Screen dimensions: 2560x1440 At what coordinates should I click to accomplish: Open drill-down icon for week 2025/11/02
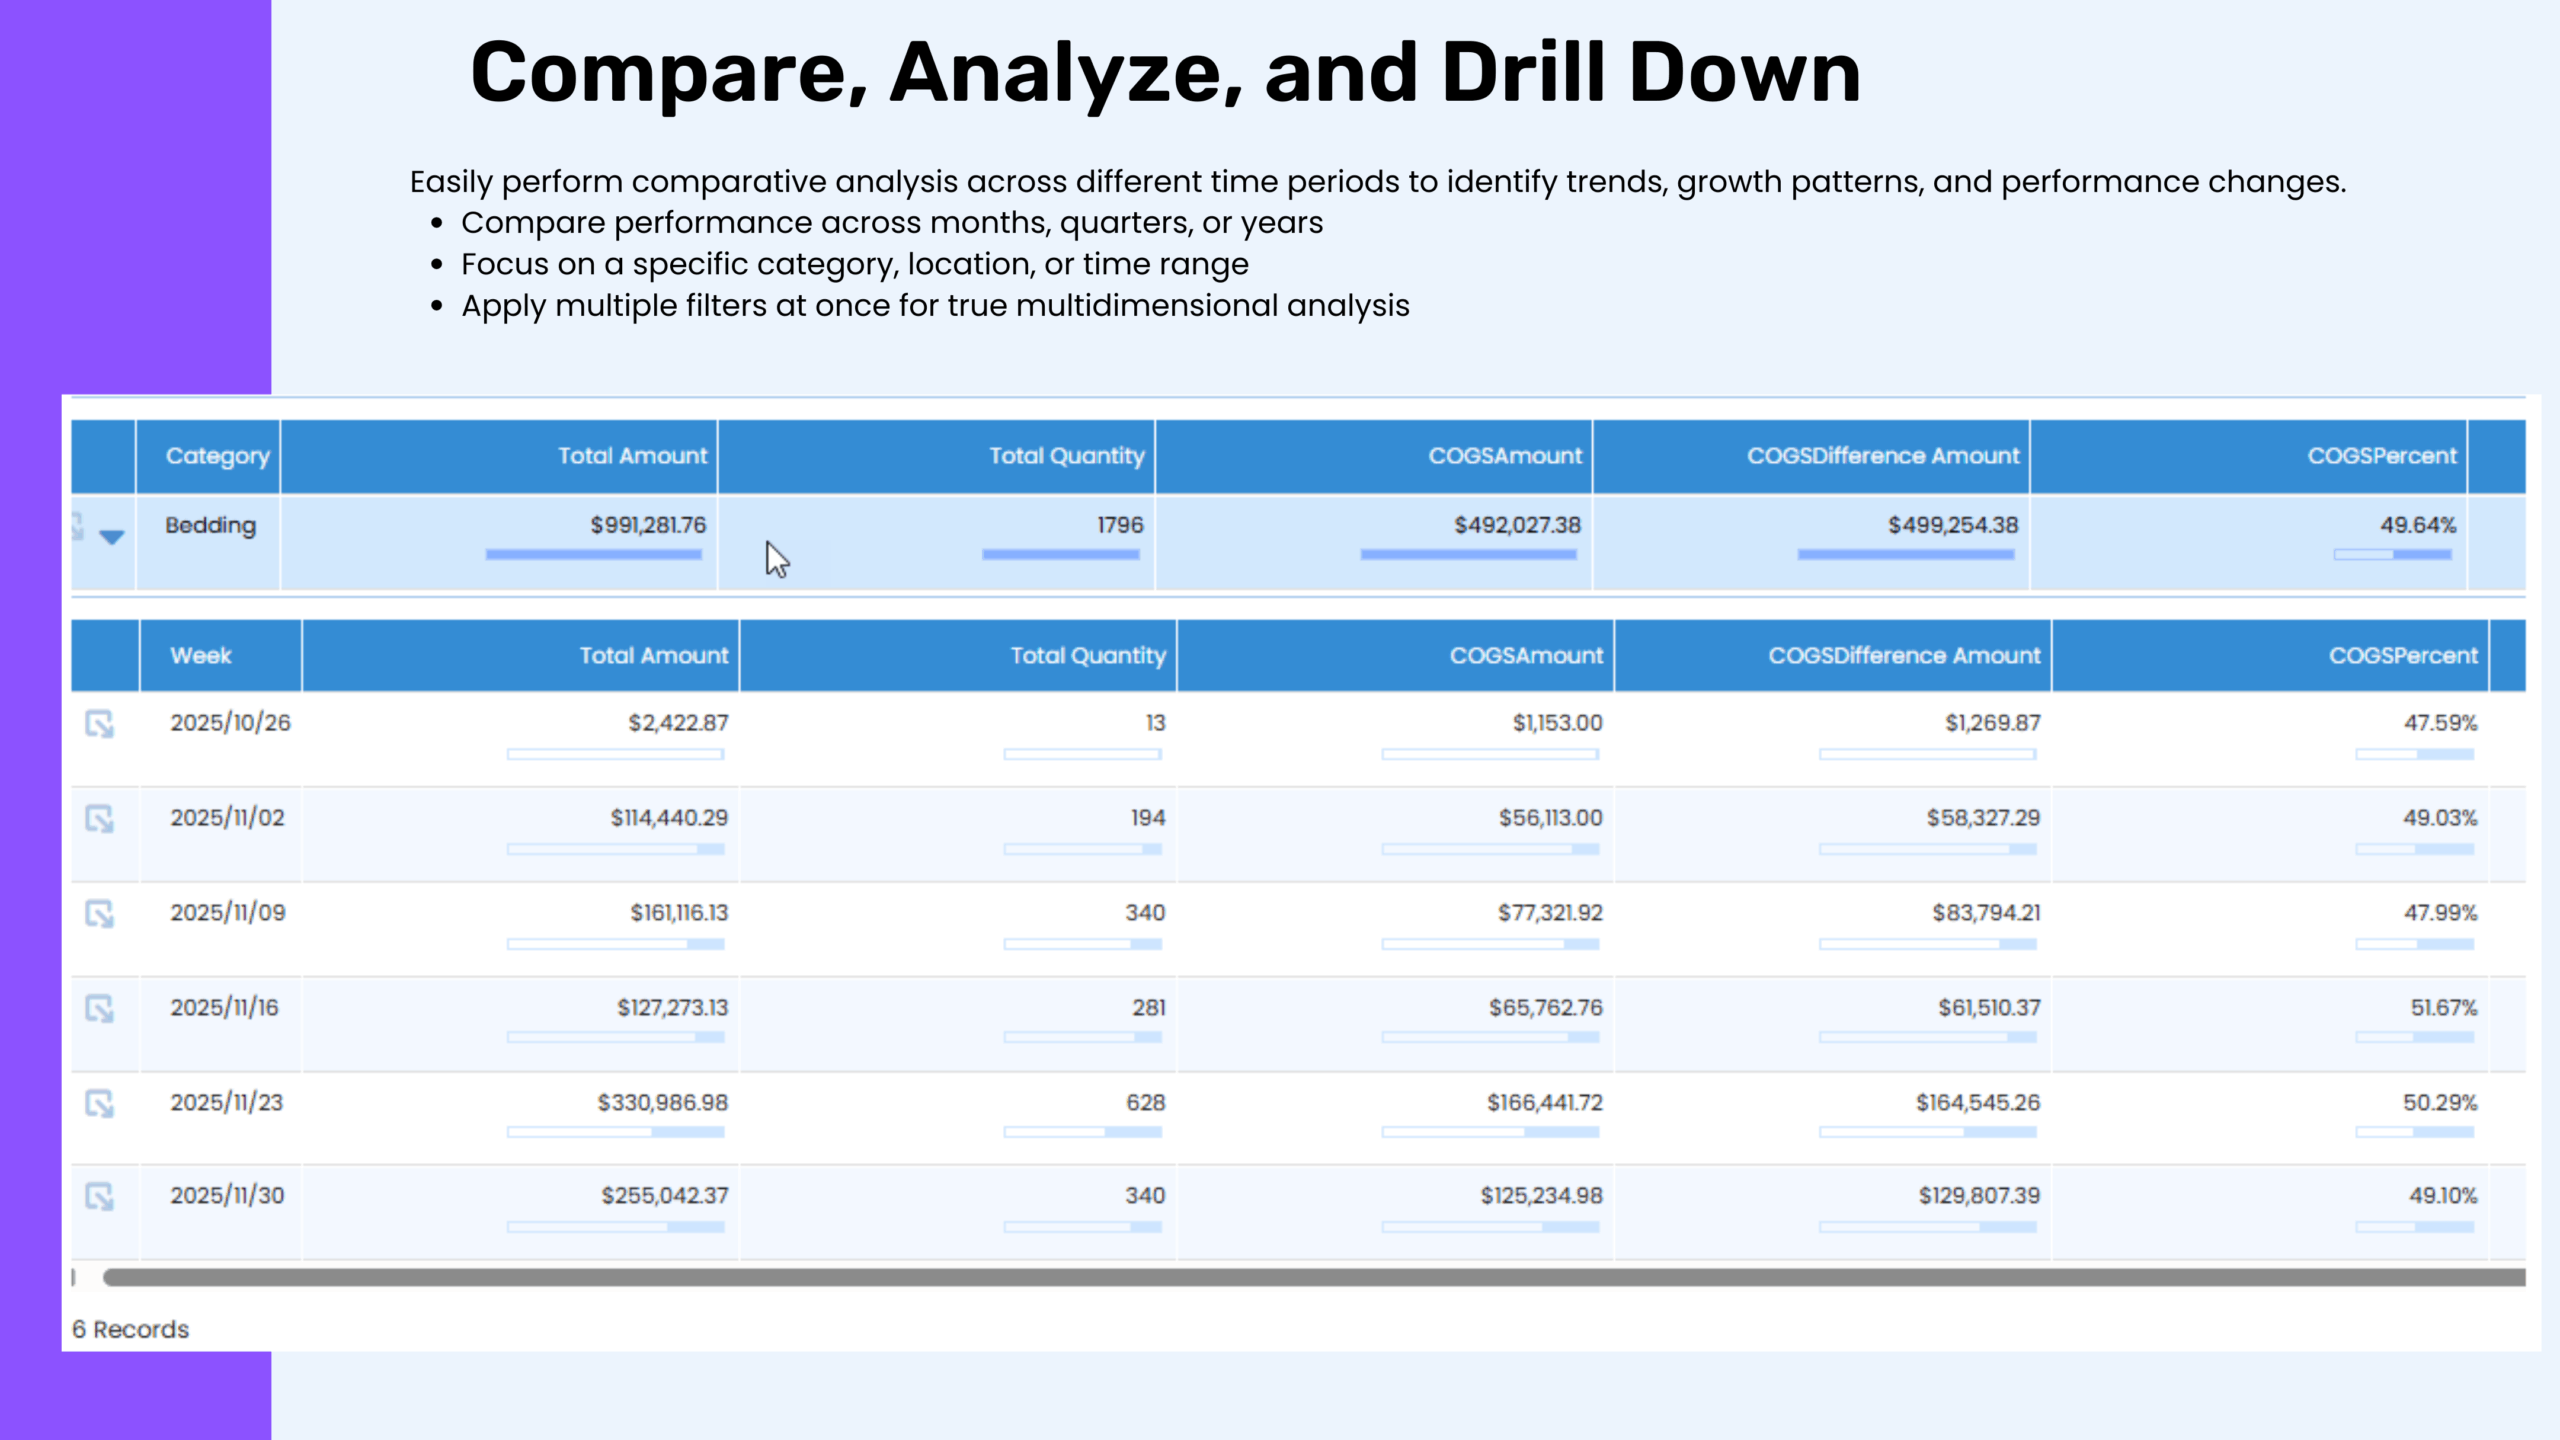99,819
